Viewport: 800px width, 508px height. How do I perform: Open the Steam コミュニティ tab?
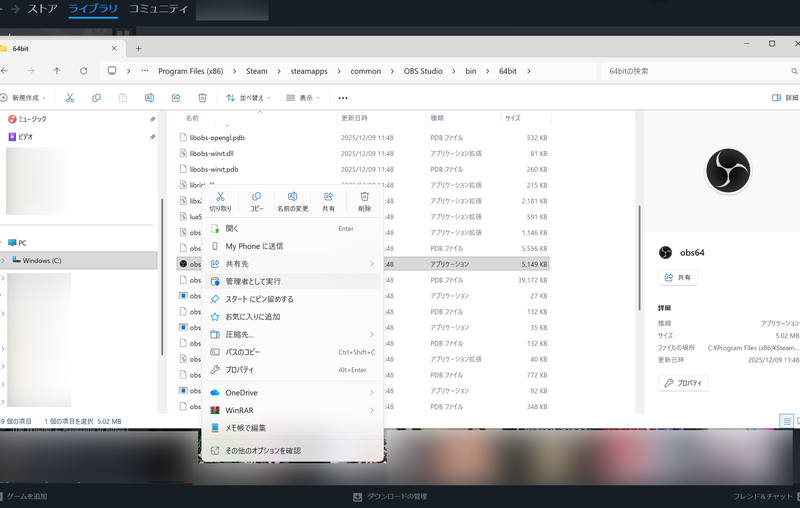coord(158,9)
